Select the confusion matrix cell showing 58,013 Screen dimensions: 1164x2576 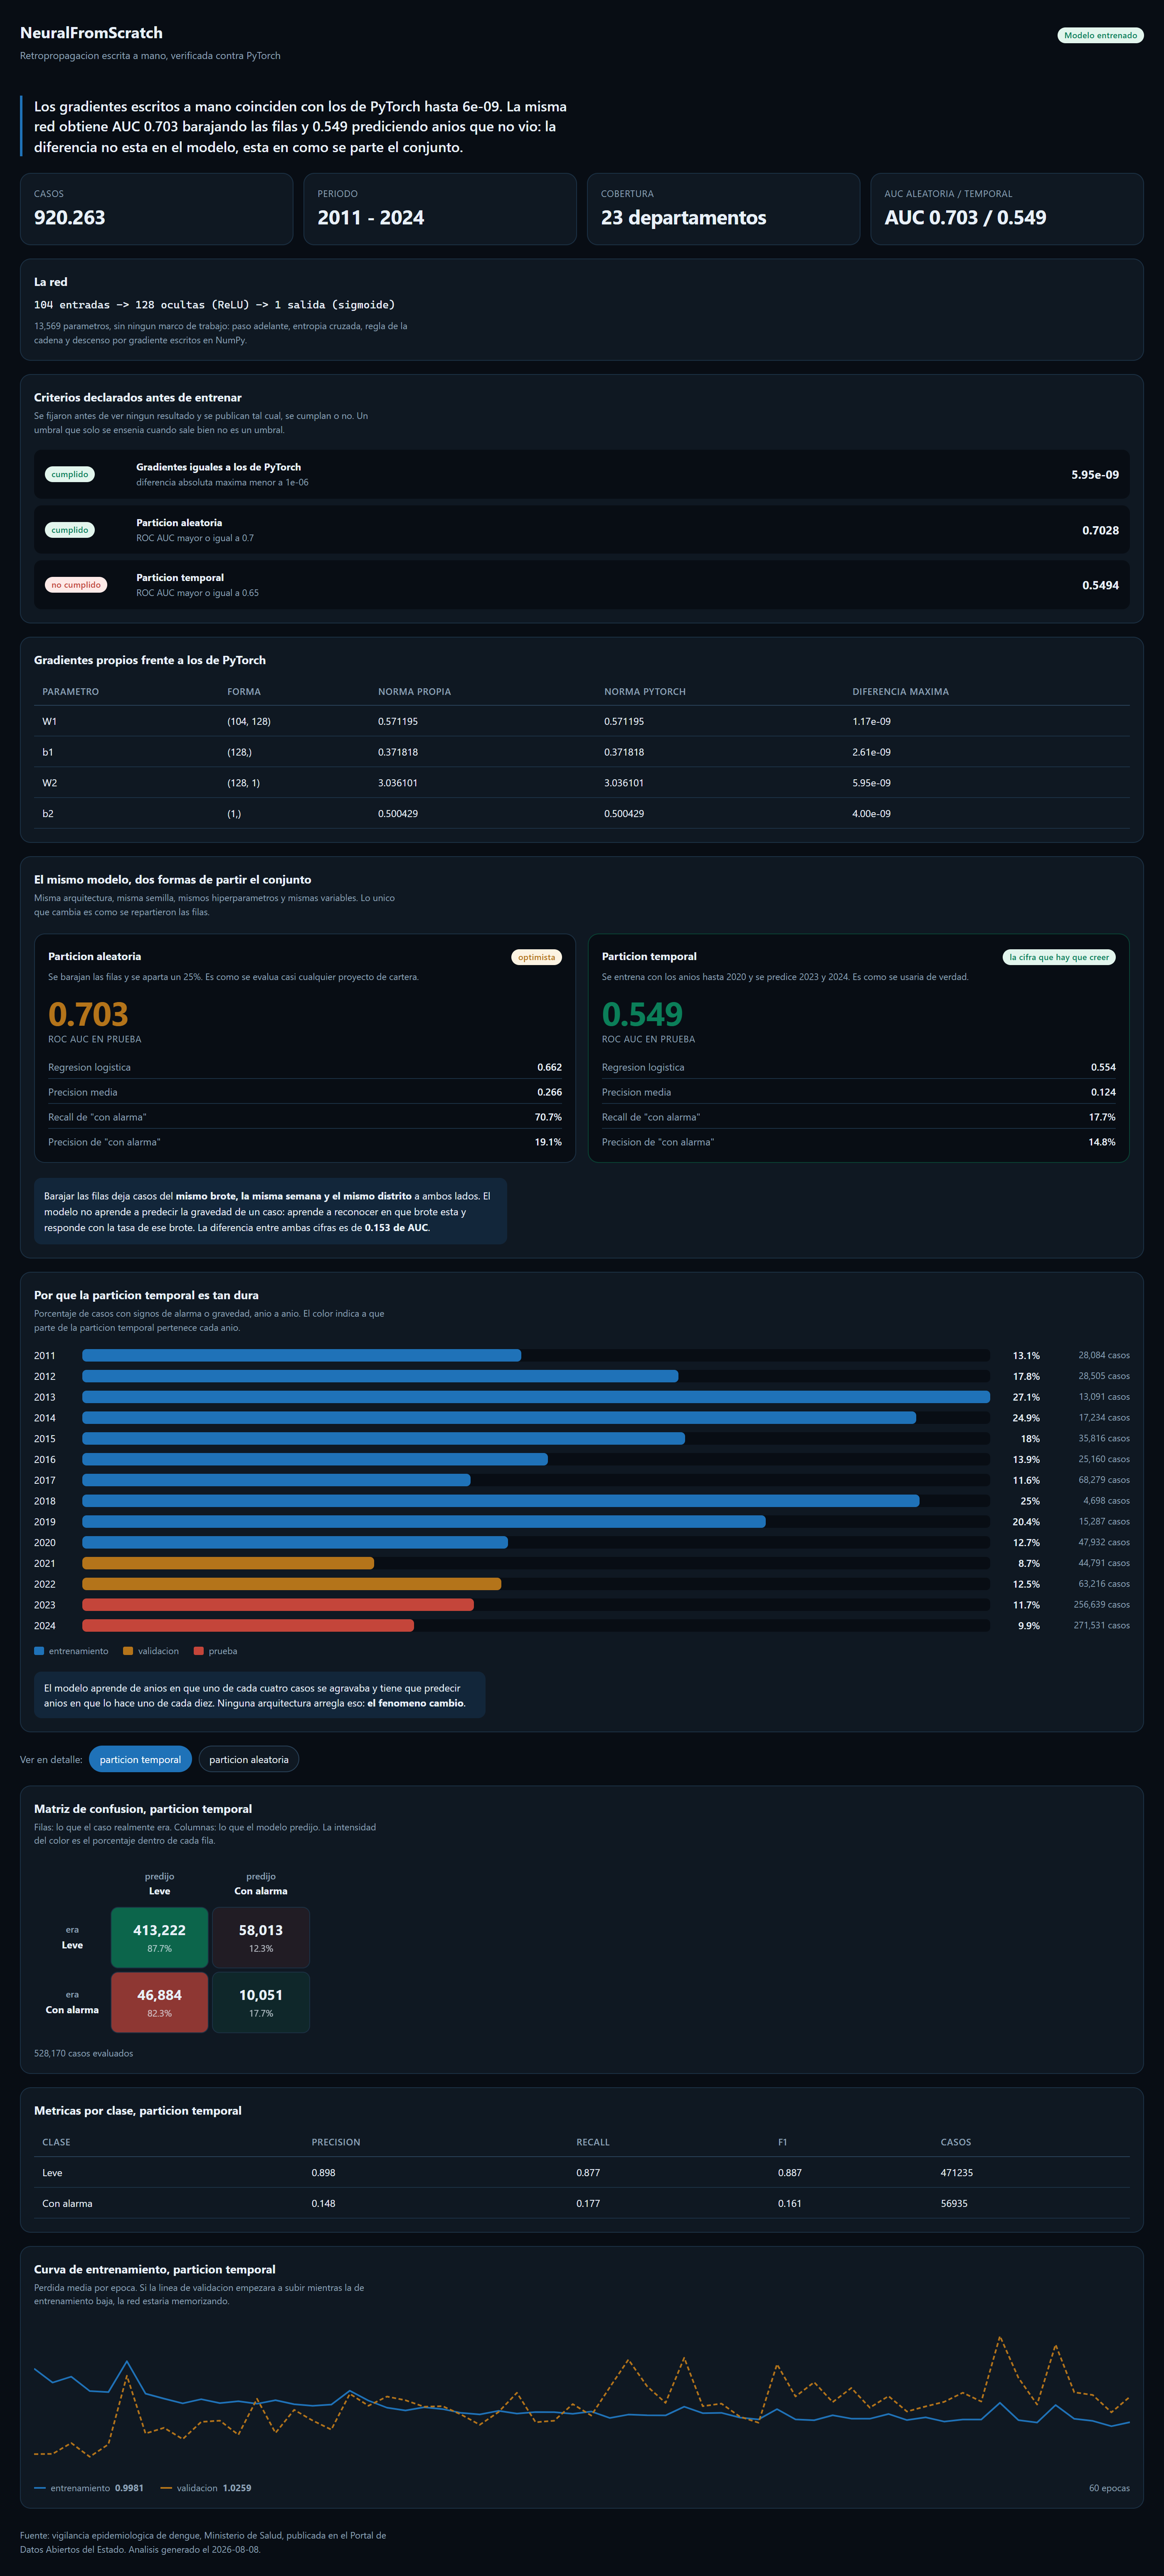coord(261,1937)
